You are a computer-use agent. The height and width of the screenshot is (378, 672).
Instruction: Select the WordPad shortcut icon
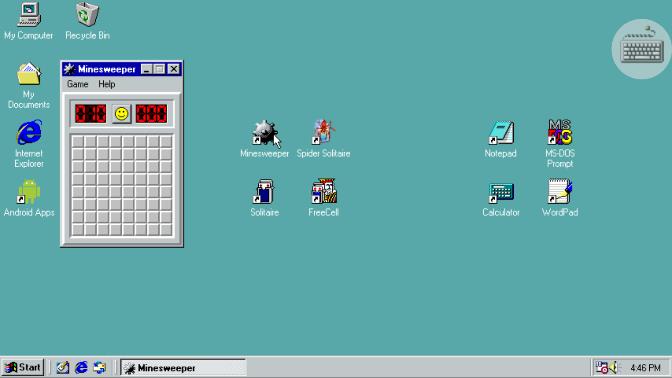click(x=560, y=192)
